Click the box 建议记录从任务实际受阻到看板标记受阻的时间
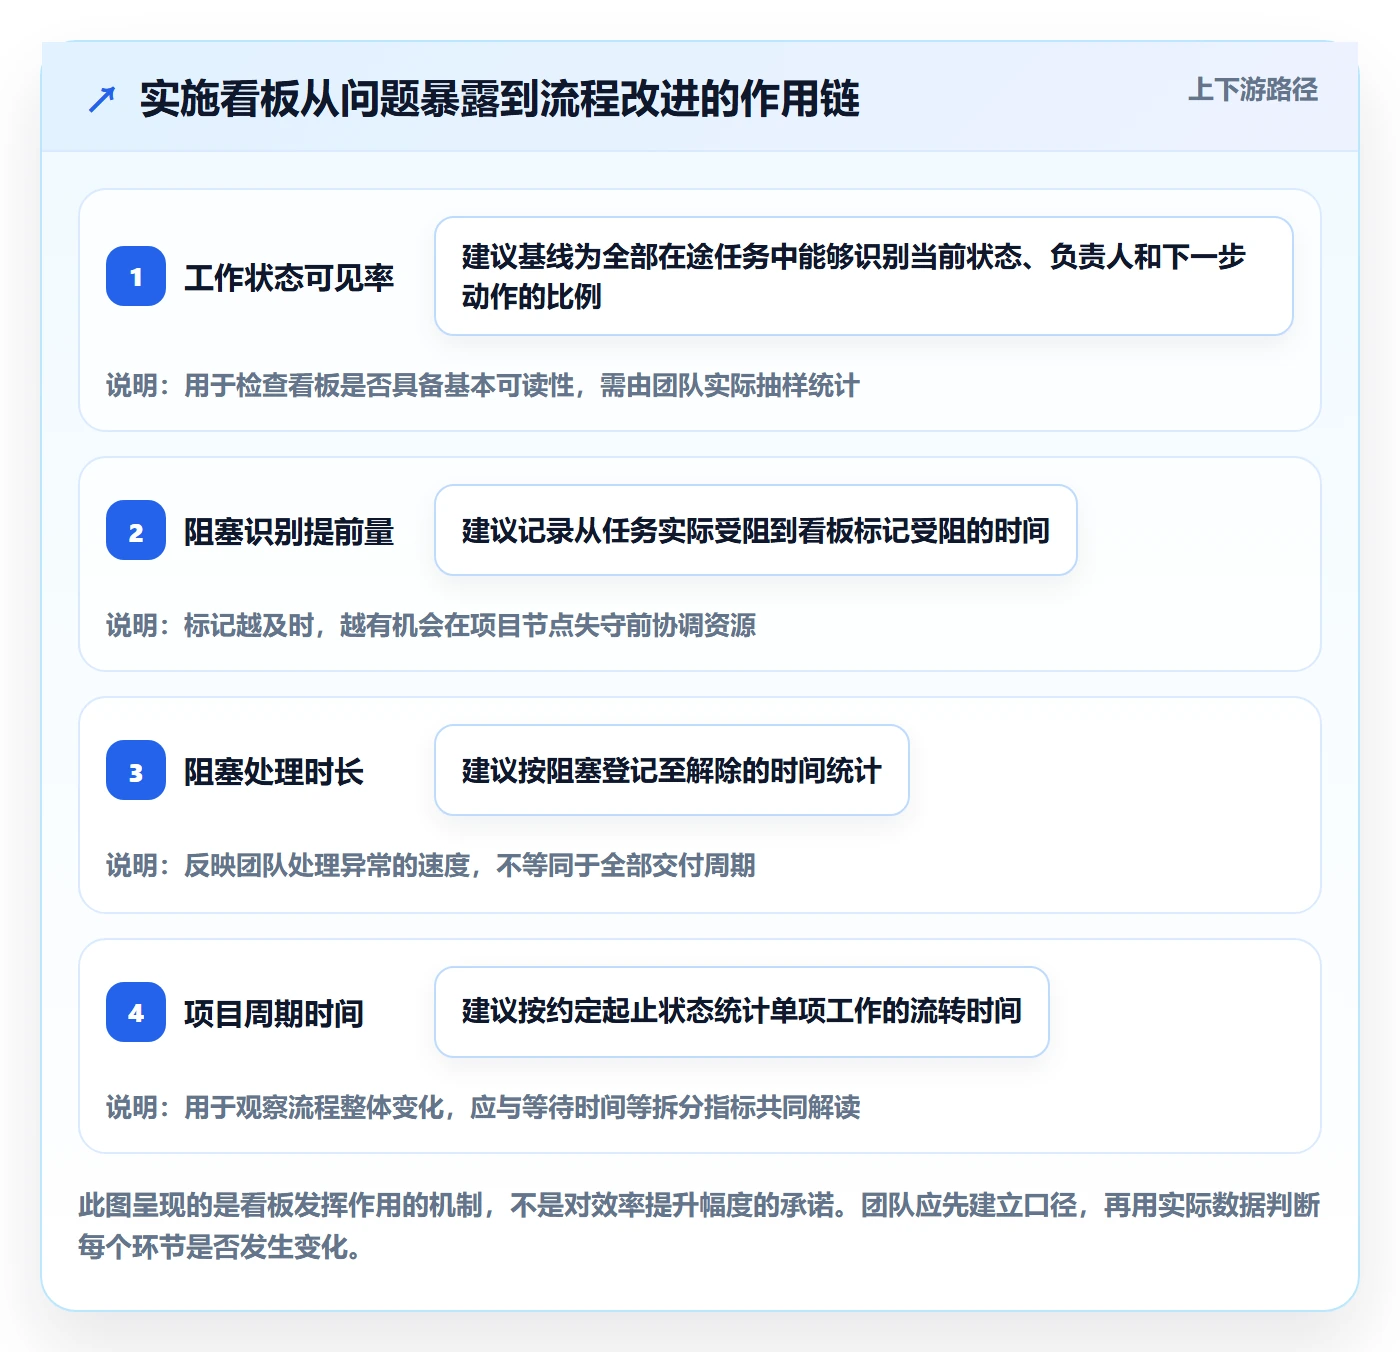 756,530
